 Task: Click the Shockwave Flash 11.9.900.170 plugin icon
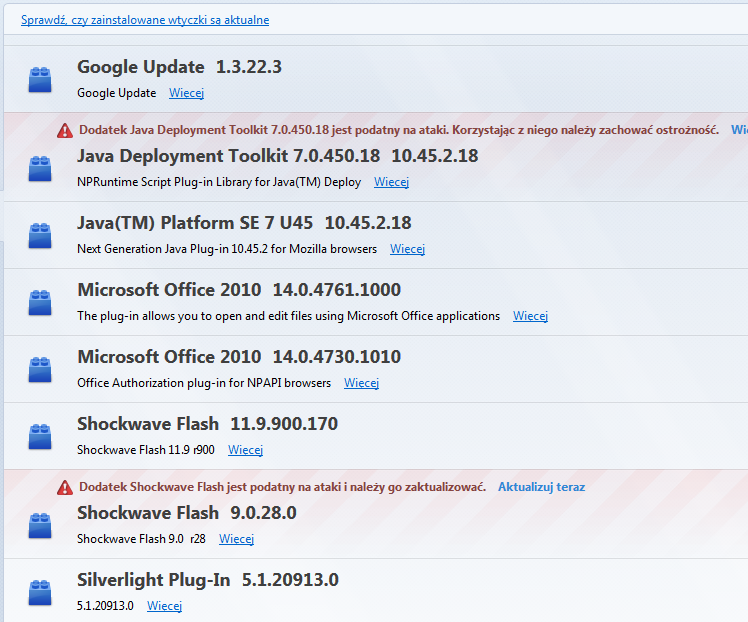point(40,436)
